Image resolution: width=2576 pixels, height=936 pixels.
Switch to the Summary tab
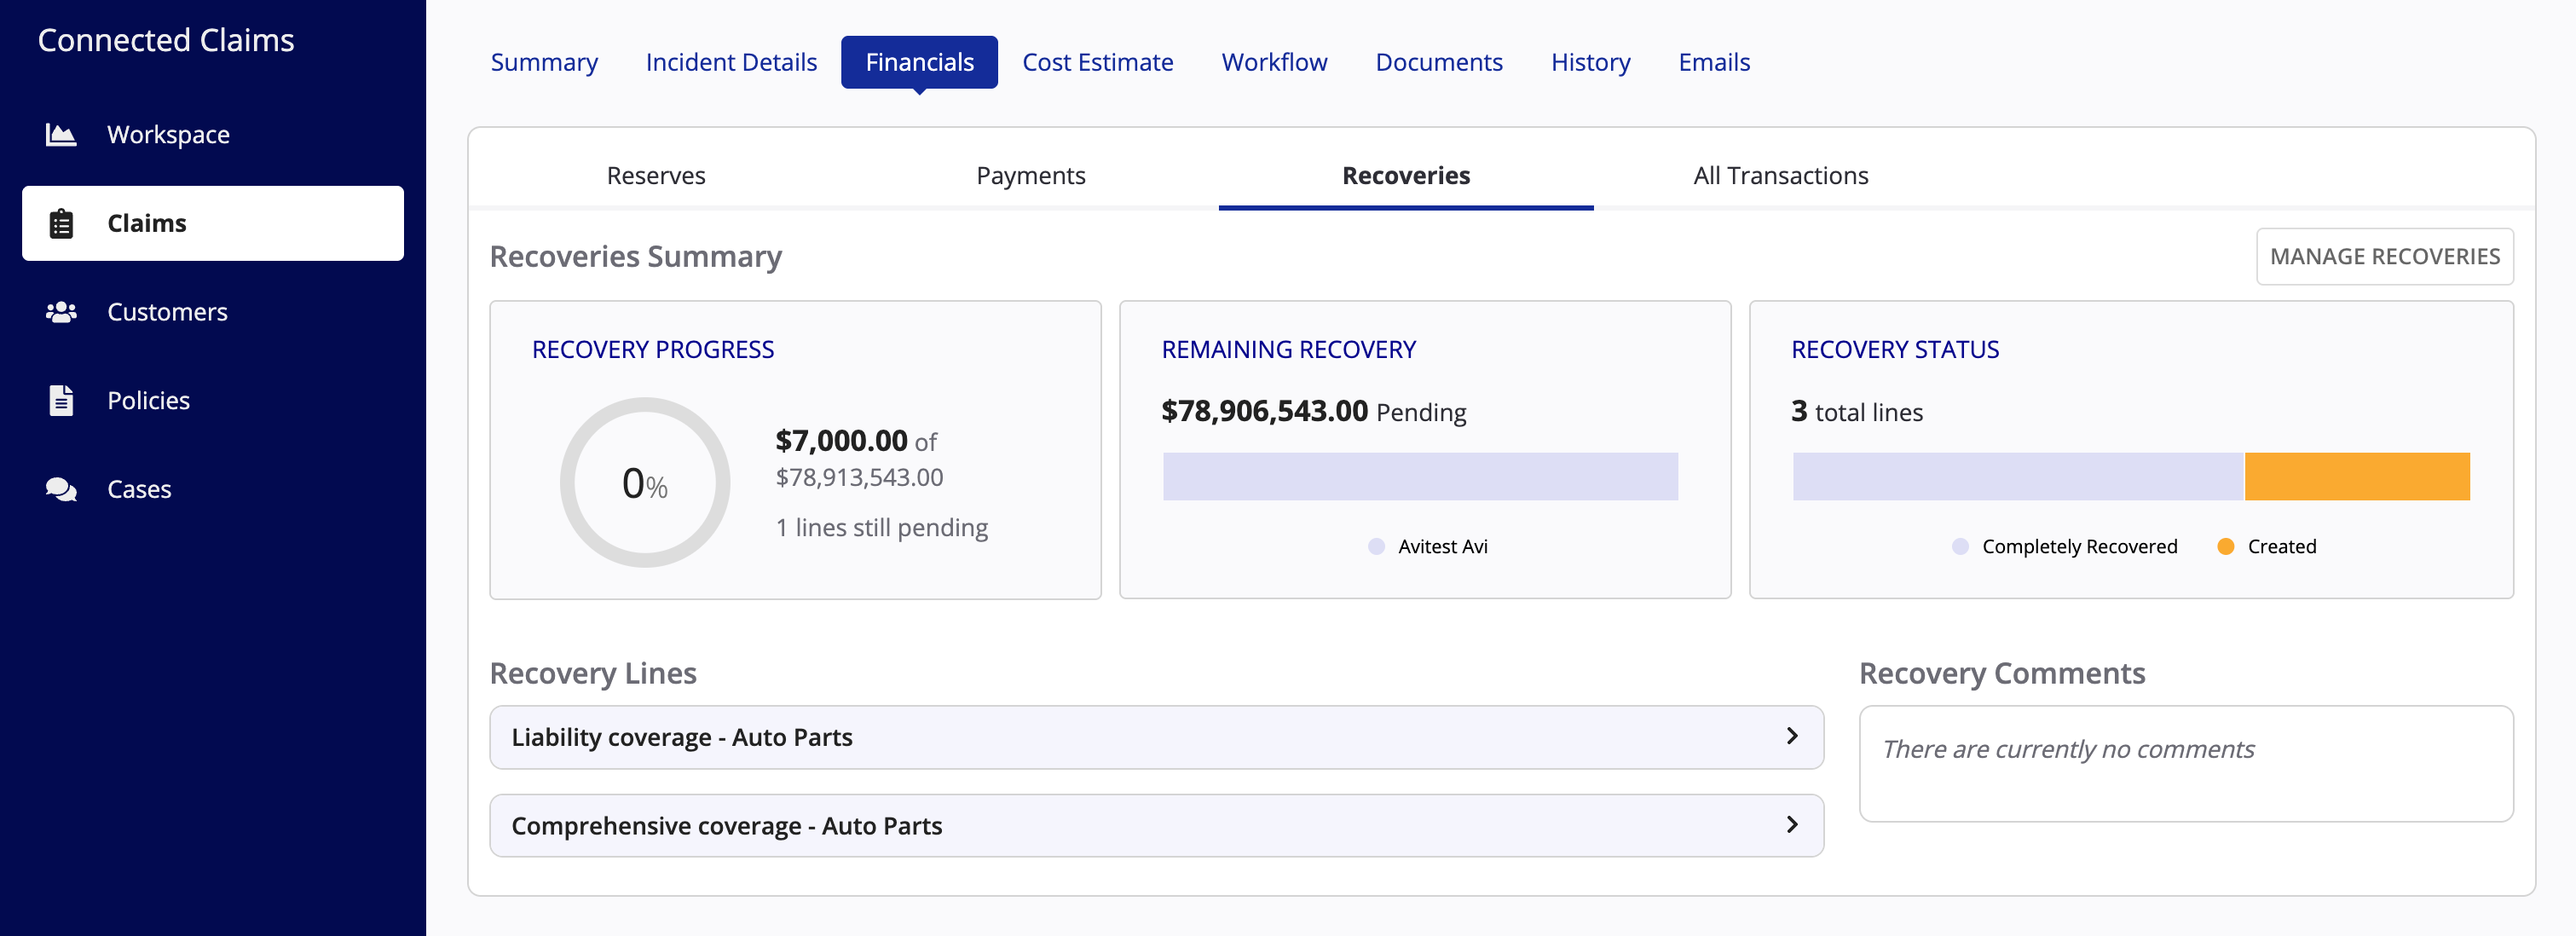544,62
